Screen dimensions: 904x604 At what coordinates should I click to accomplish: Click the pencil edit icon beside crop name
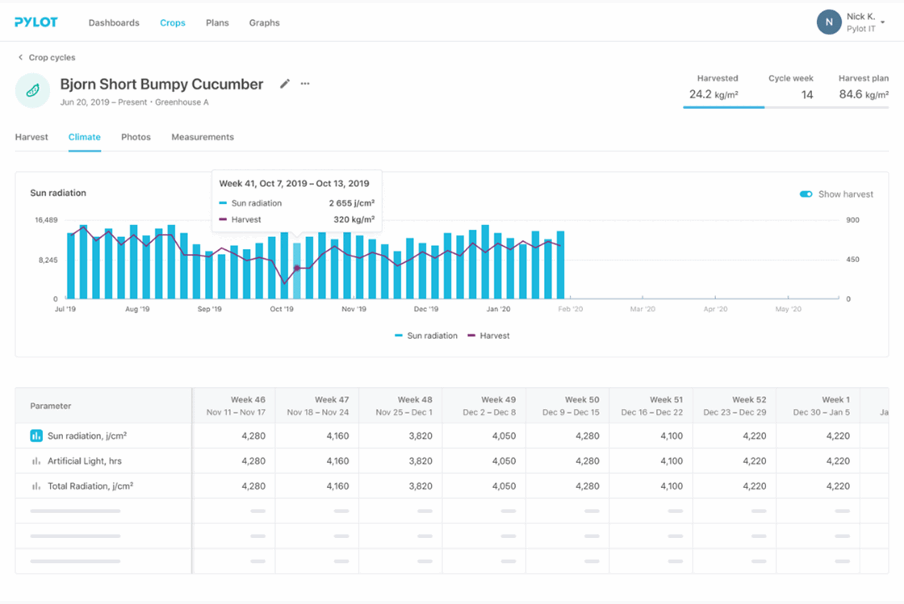point(285,84)
